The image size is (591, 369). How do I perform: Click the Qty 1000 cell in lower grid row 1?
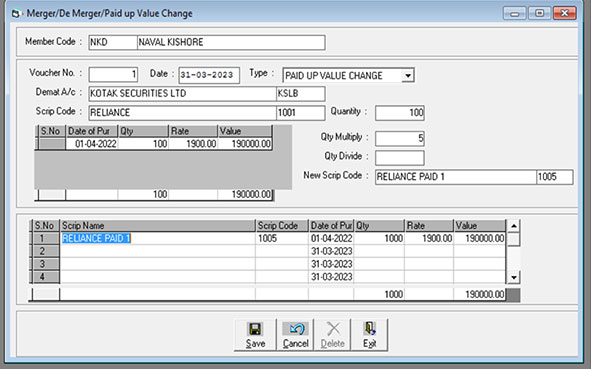click(x=379, y=238)
